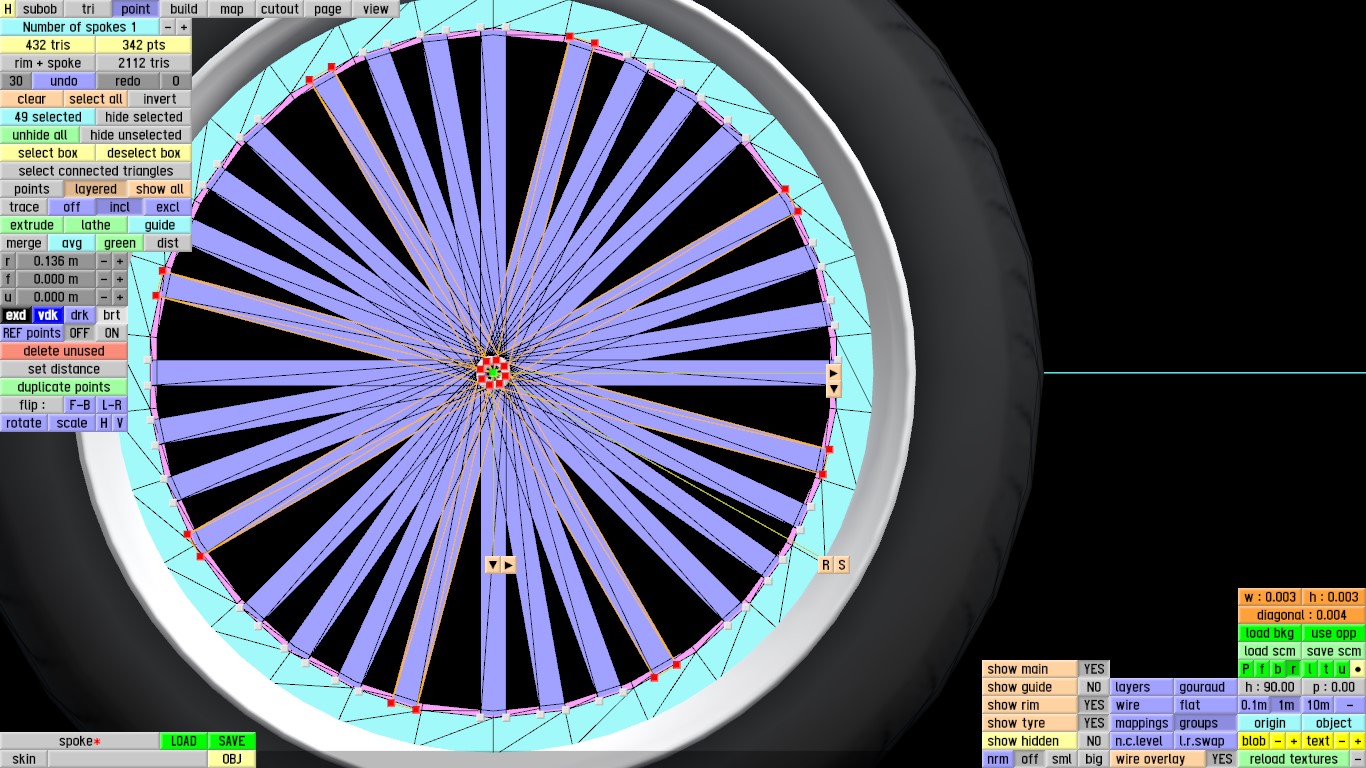Click the spoke name field
Image resolution: width=1366 pixels, height=768 pixels.
point(80,741)
